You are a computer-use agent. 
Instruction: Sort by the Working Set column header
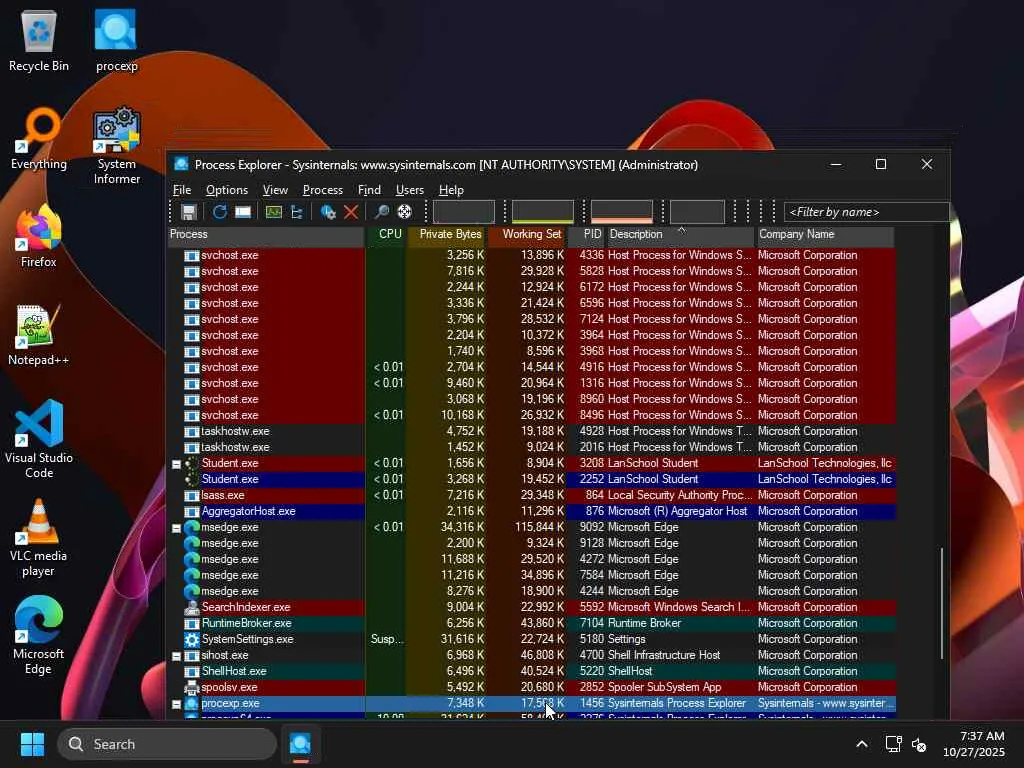(526, 234)
